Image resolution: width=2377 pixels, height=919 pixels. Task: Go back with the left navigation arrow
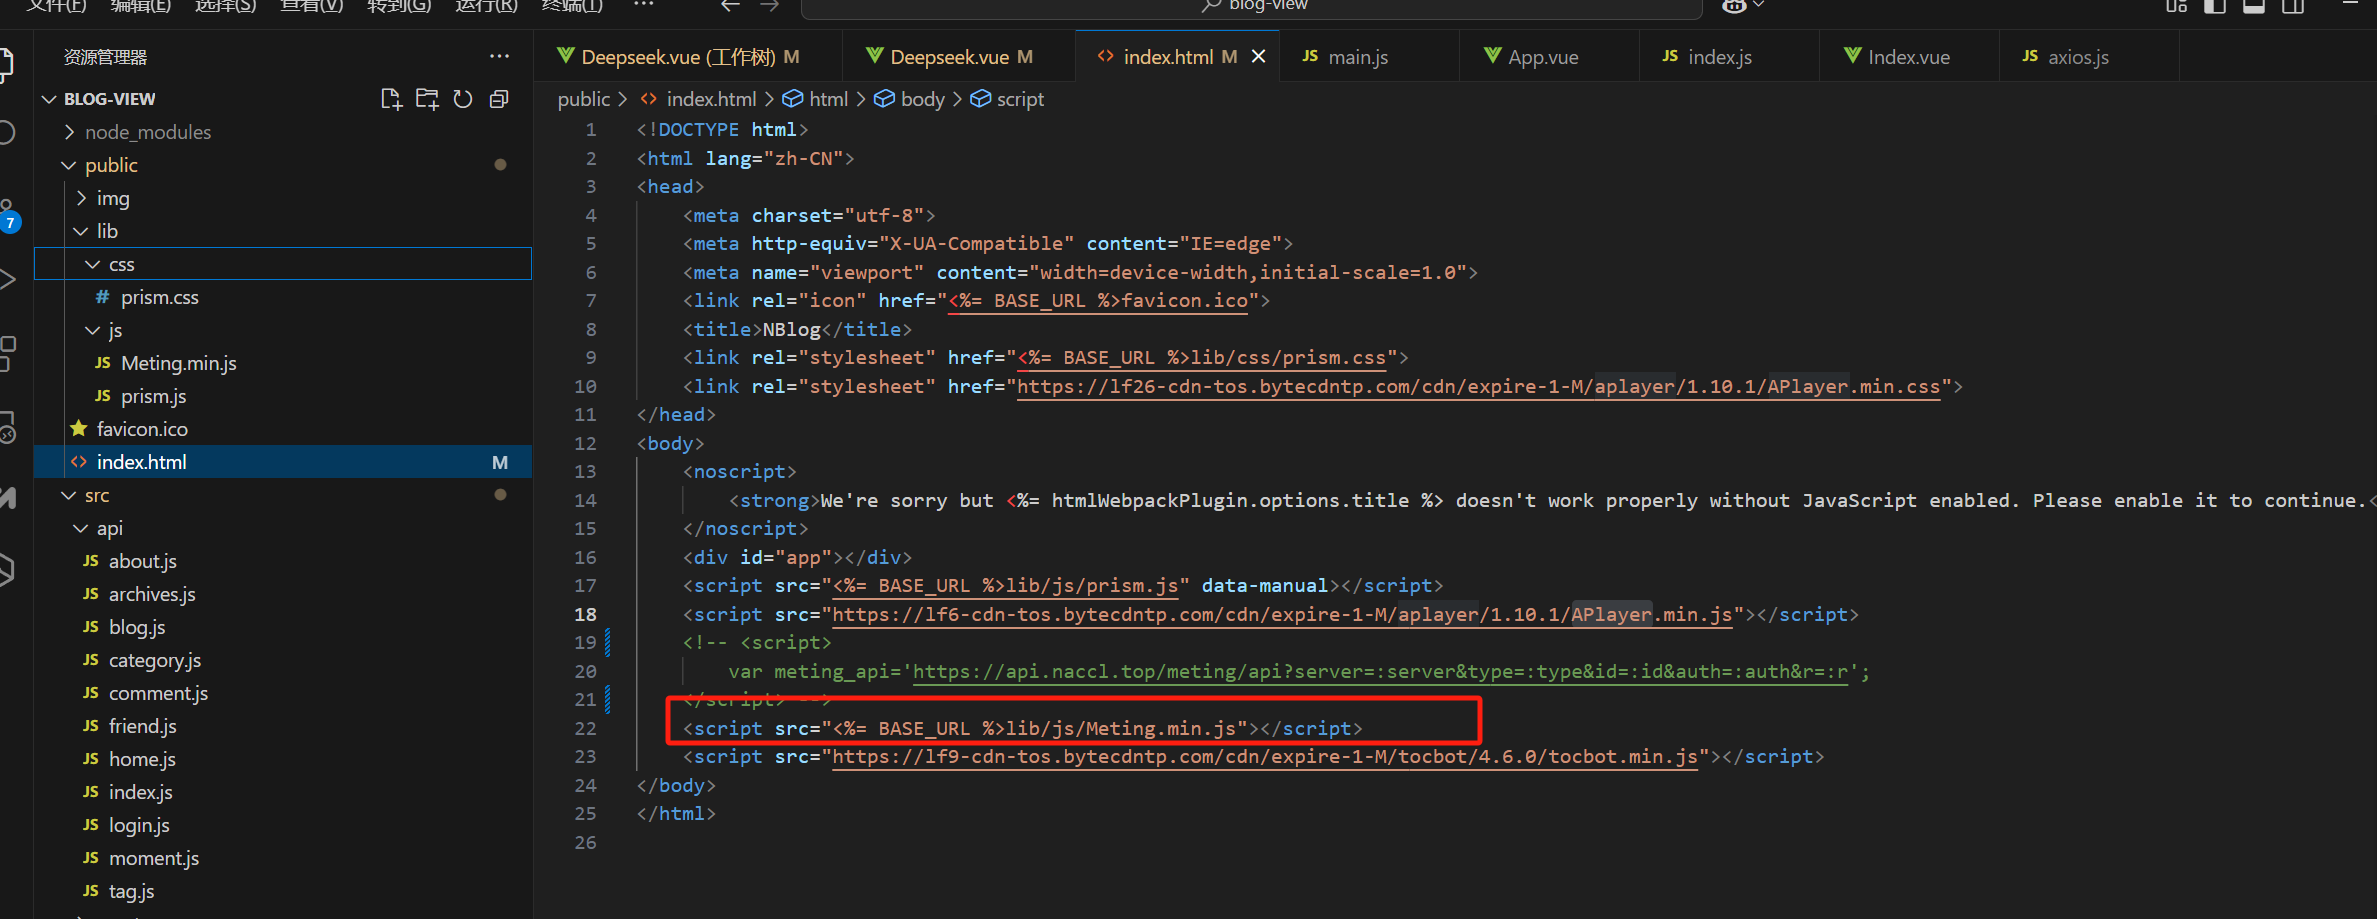(x=731, y=6)
